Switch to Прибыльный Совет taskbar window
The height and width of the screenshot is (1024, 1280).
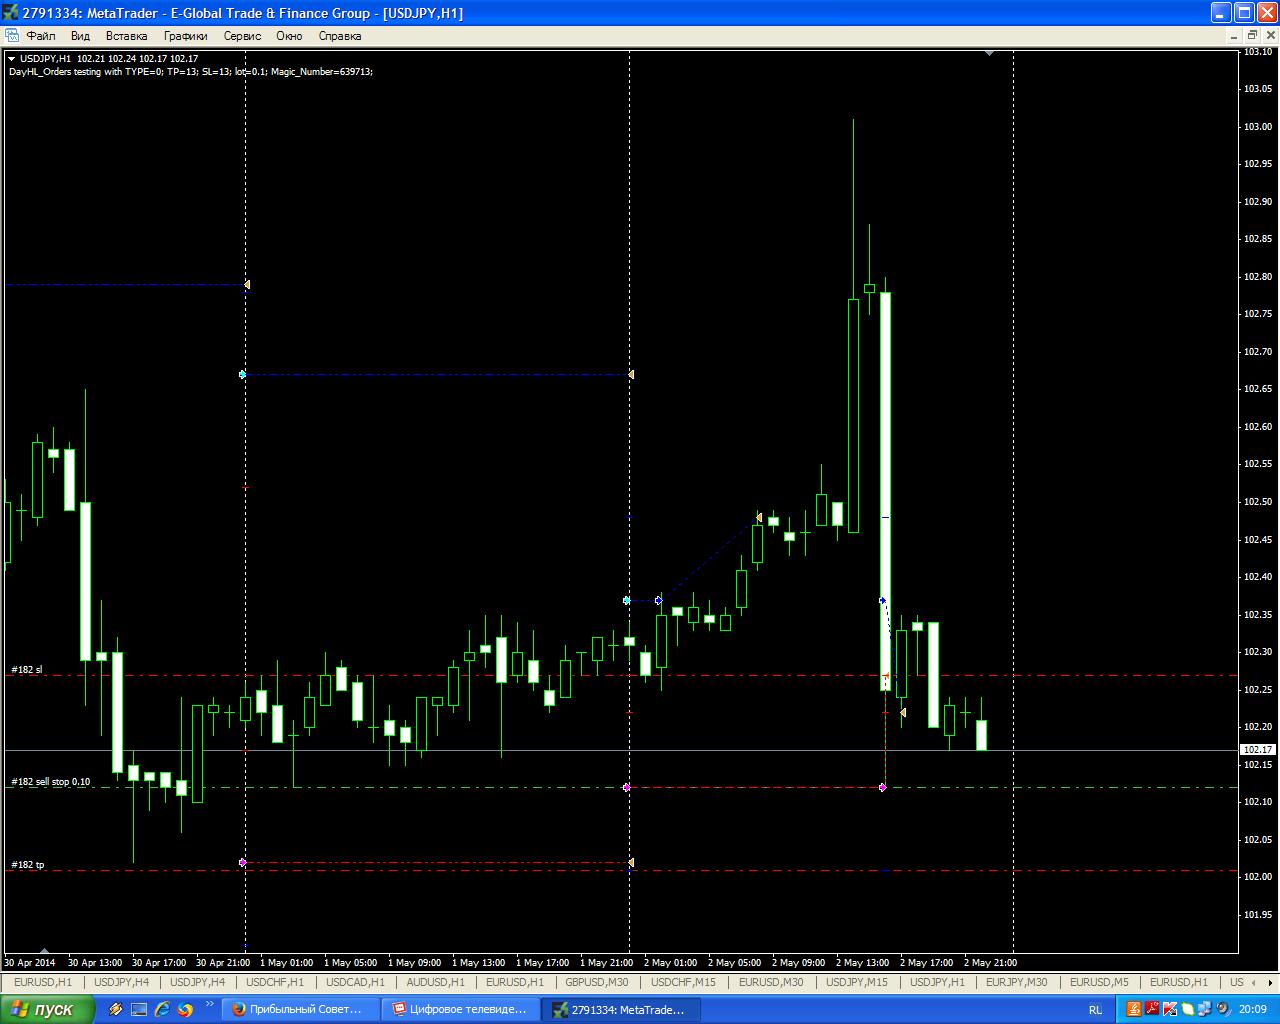(301, 1010)
